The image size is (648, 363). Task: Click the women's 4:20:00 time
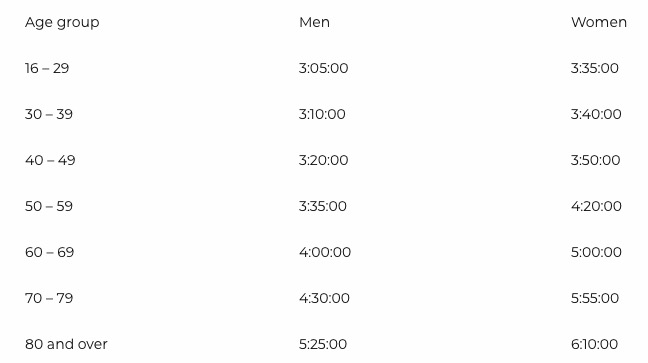click(x=596, y=205)
